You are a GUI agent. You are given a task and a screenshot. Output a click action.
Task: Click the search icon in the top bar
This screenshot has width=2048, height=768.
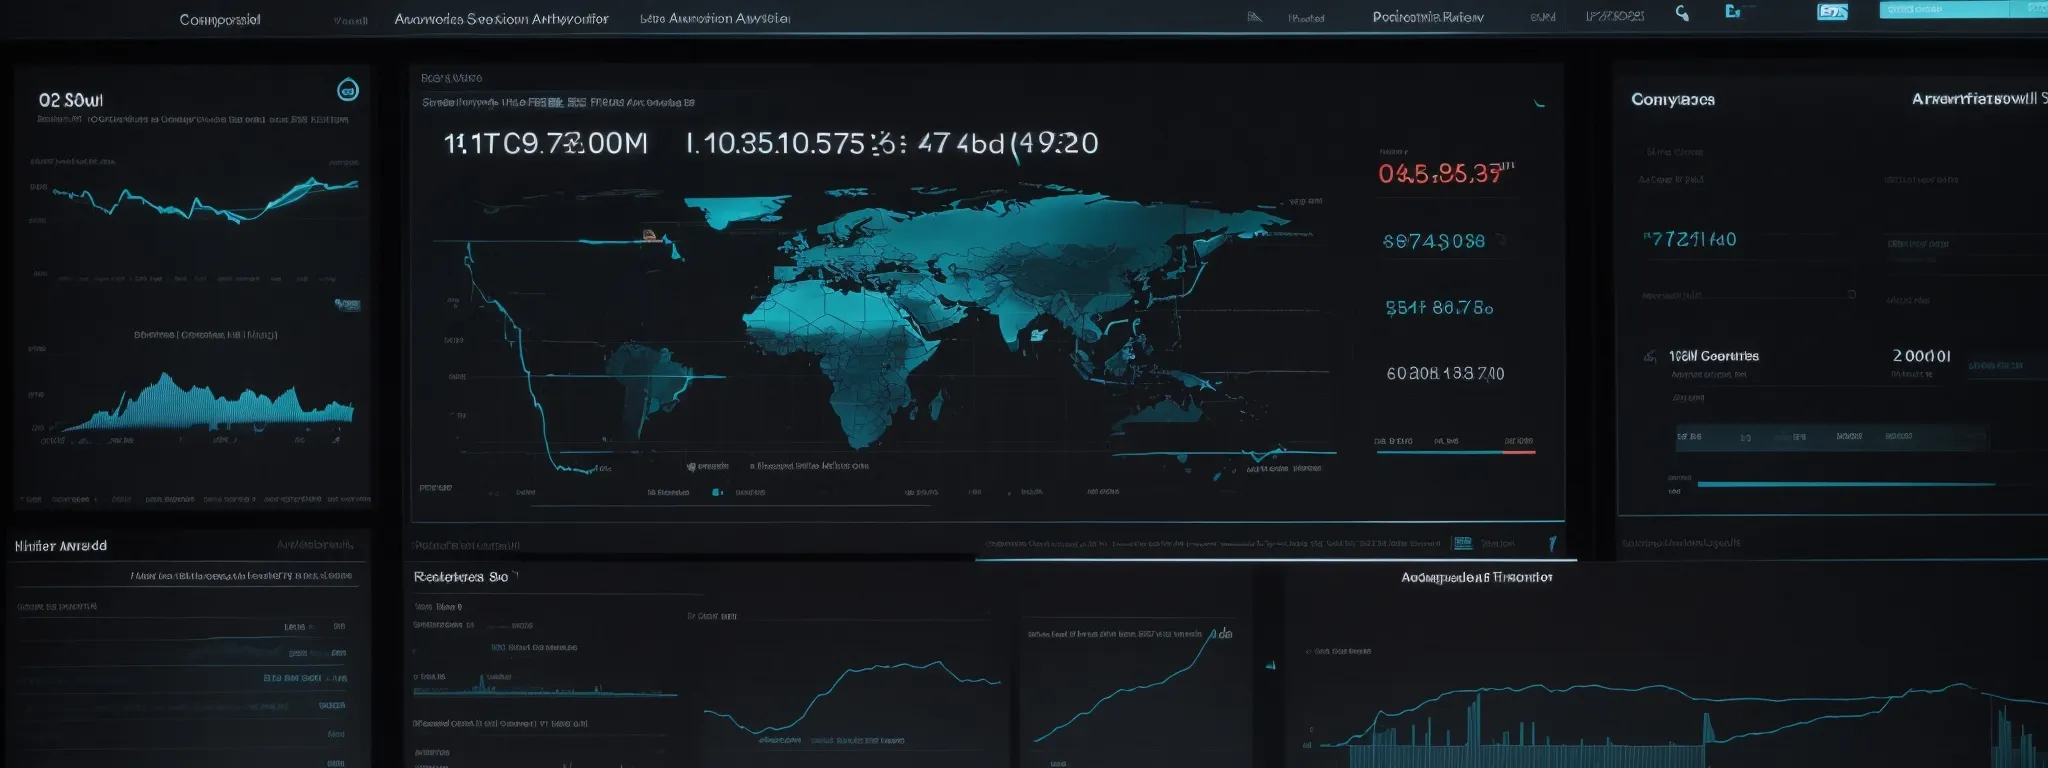tap(1682, 13)
